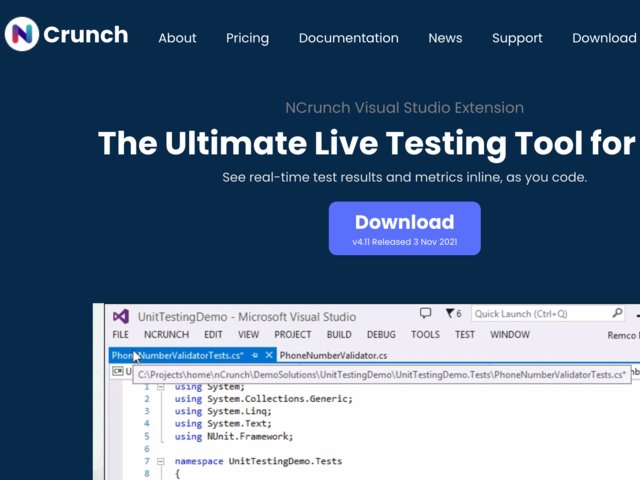Open the NCRUNCH menu
The width and height of the screenshot is (640, 480).
coord(166,335)
